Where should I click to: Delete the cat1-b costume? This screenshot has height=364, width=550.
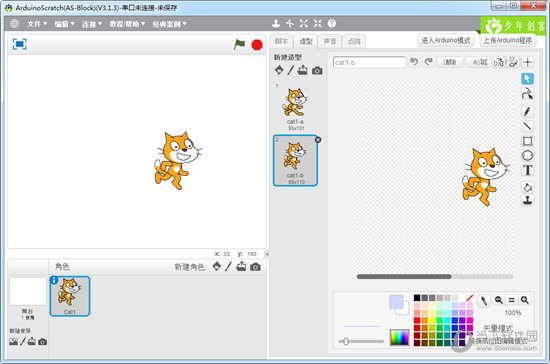point(318,140)
